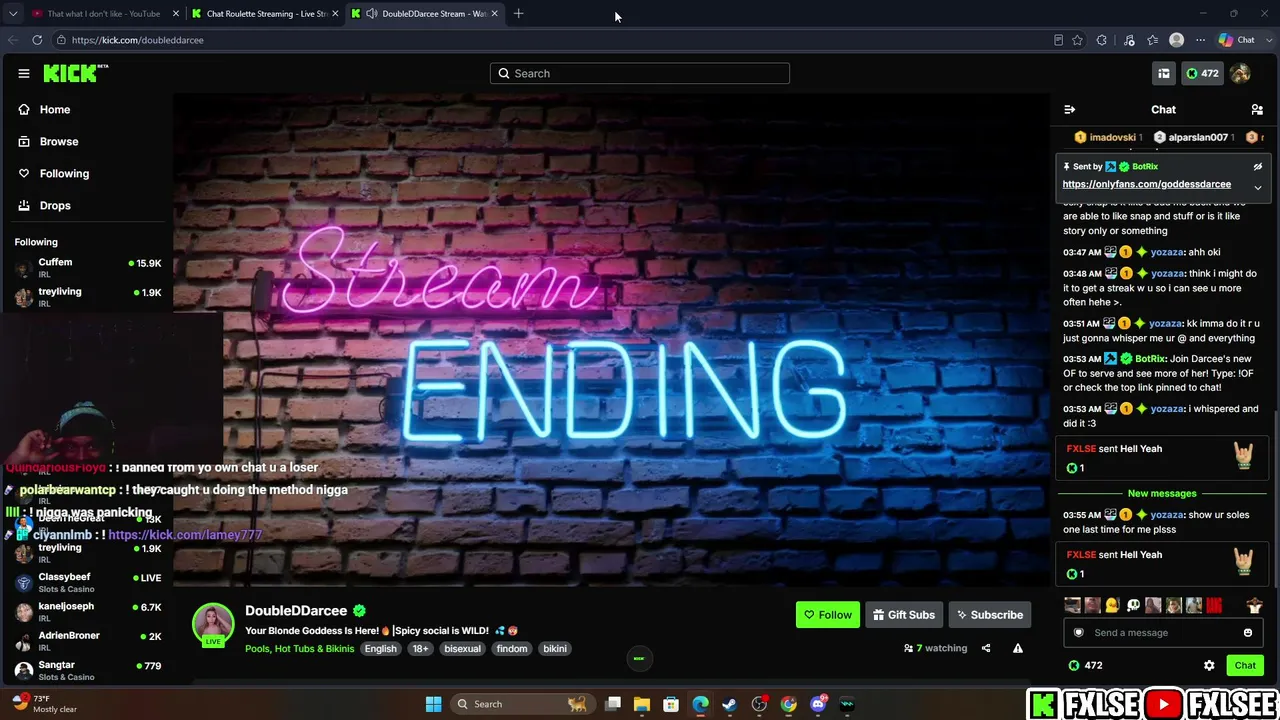Click the browser address bar URL
The image size is (1280, 720).
point(138,40)
